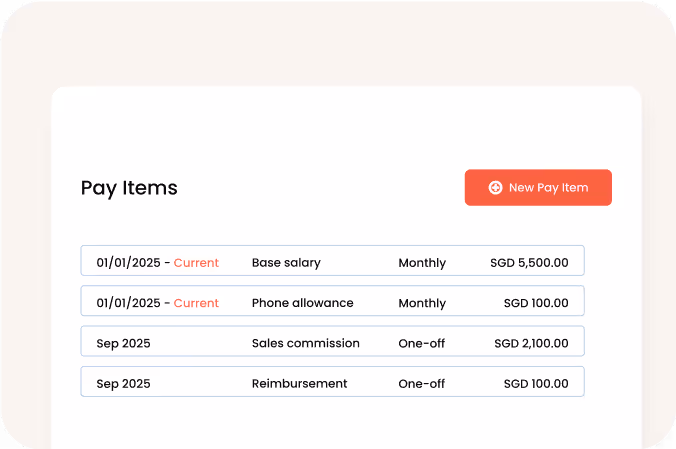Click One-off frequency on Reimbursement row
The height and width of the screenshot is (449, 676).
(422, 383)
